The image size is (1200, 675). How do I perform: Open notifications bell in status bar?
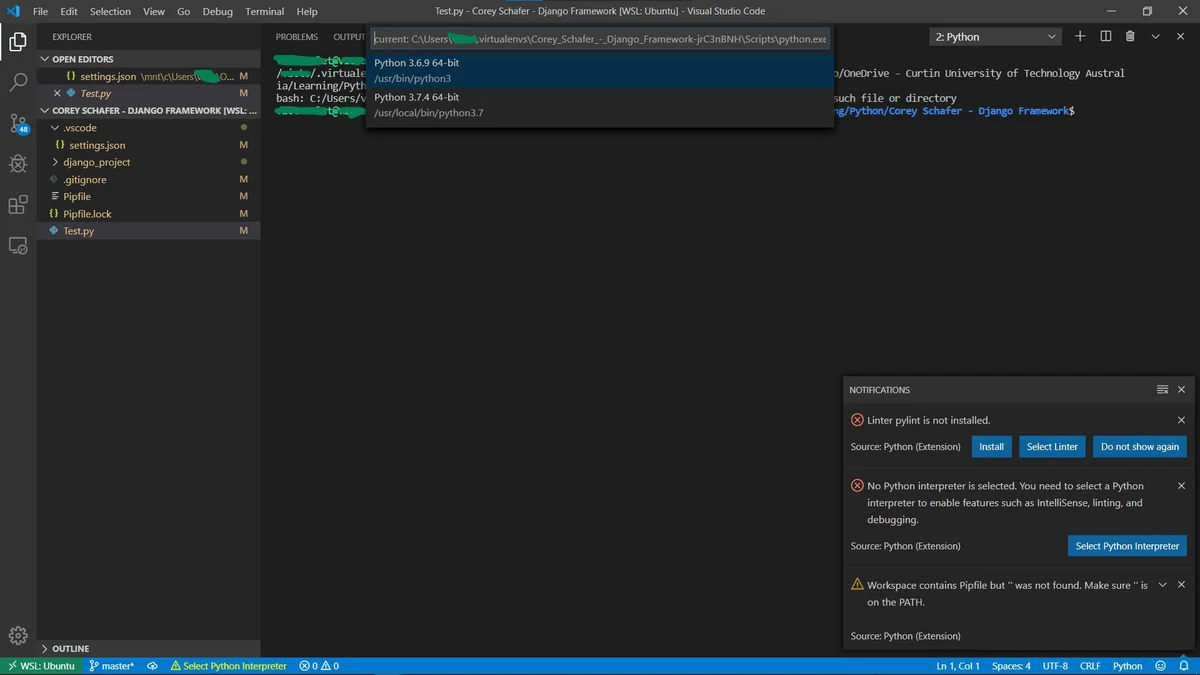1182,666
